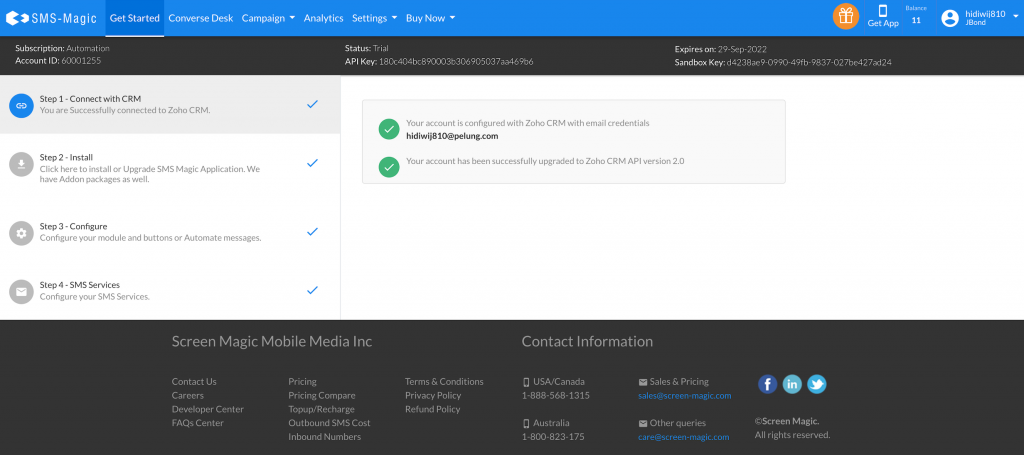1024x455 pixels.
Task: Open the Facebook social icon
Action: point(767,384)
